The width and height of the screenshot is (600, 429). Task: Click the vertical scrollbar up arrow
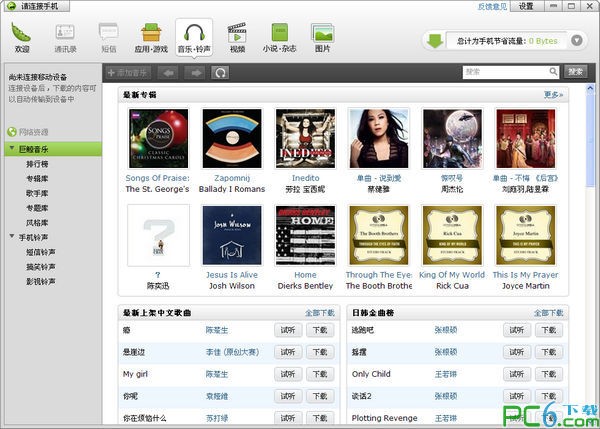tap(590, 89)
